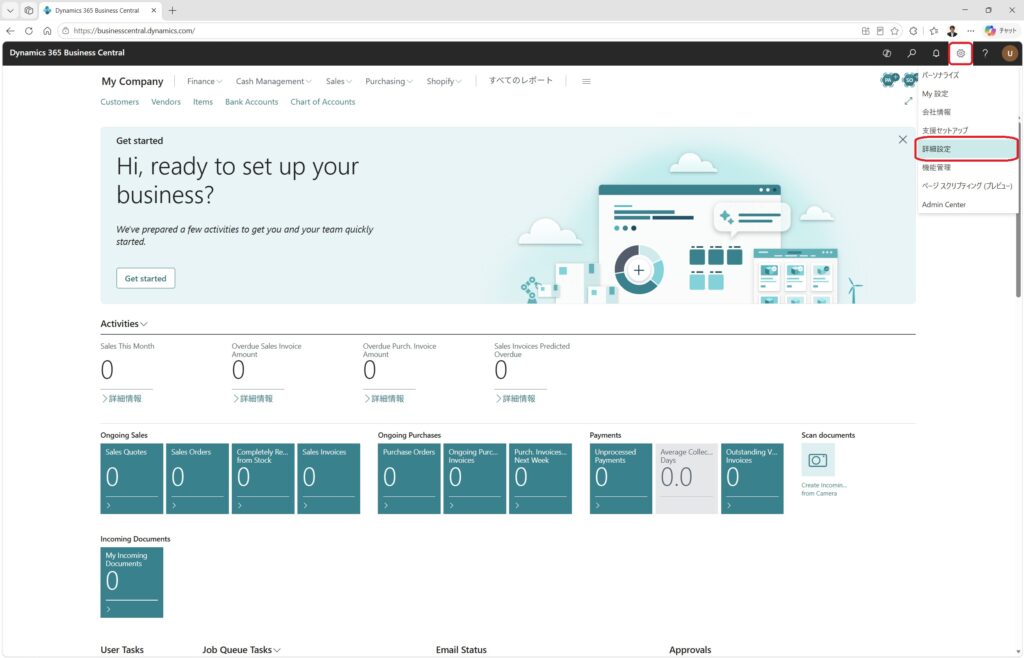
Task: Expand the Sales menu
Action: (x=339, y=82)
